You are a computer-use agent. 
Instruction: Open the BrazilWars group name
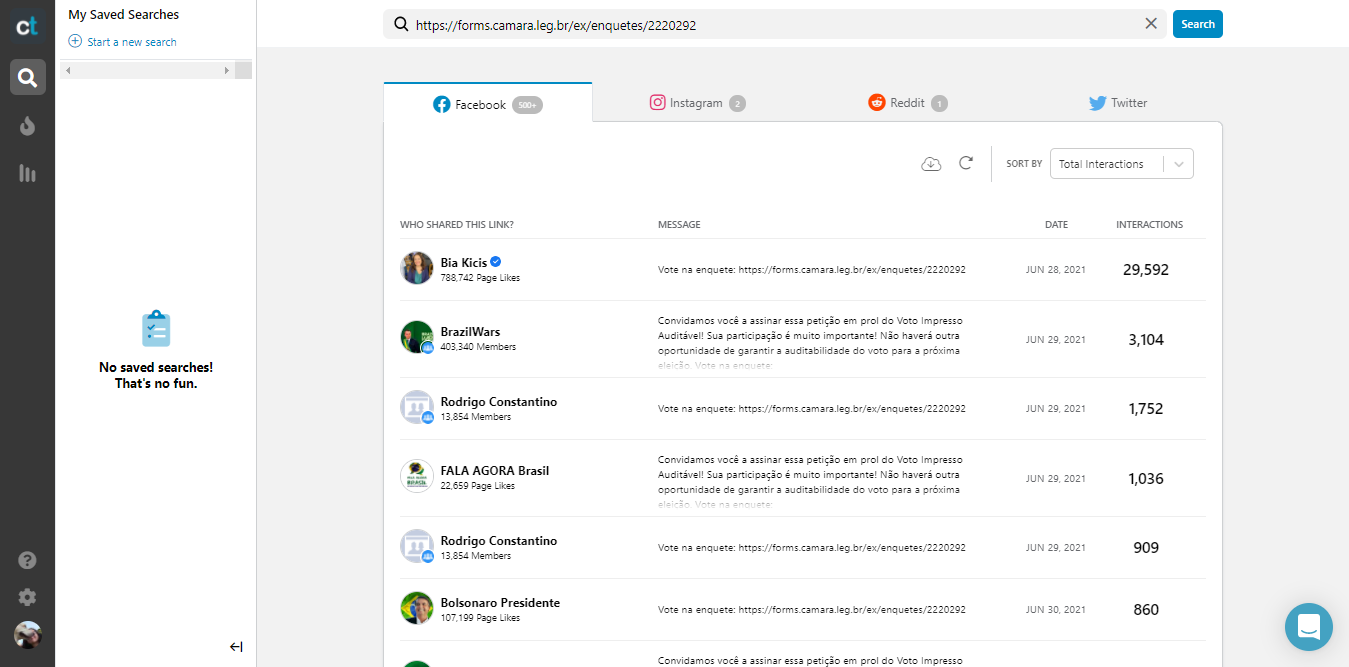pyautogui.click(x=470, y=332)
